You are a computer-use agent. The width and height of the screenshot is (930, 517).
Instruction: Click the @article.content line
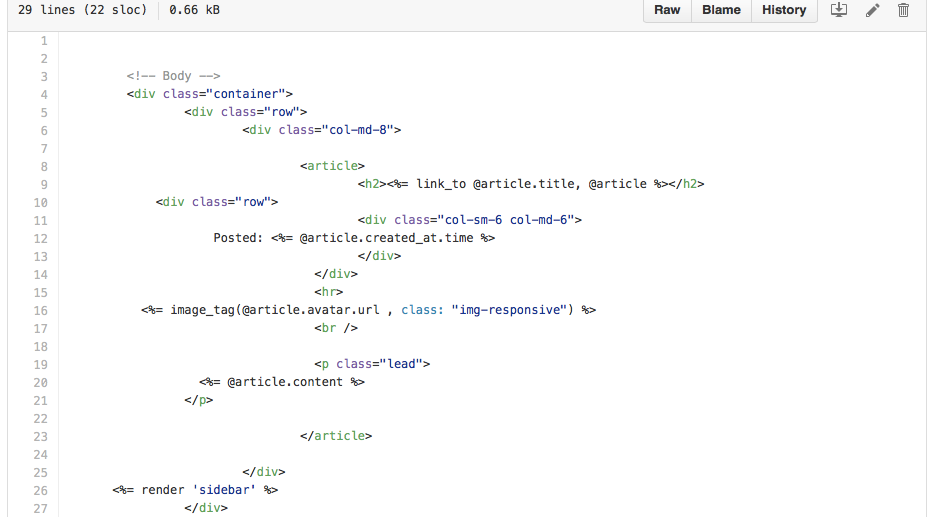(282, 382)
